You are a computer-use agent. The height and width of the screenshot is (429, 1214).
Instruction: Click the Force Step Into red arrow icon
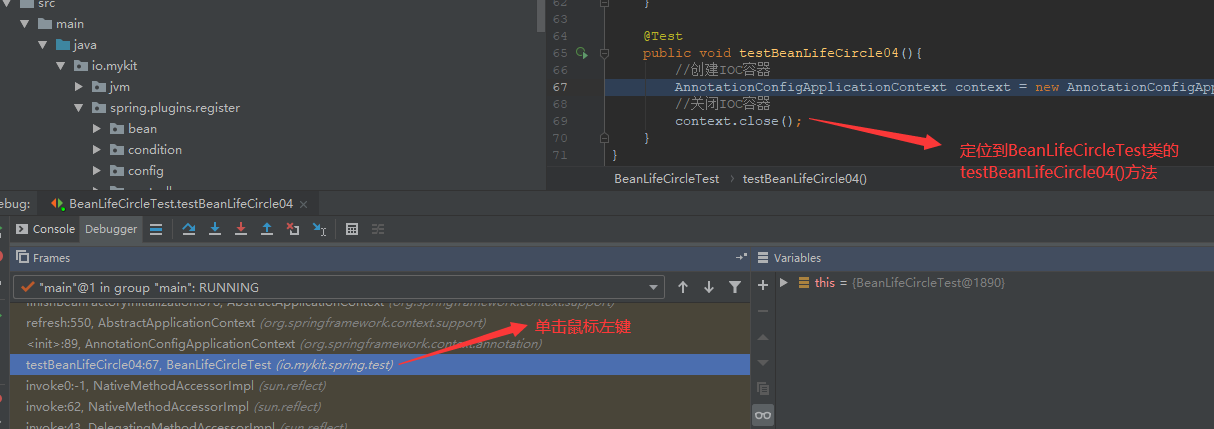(241, 229)
